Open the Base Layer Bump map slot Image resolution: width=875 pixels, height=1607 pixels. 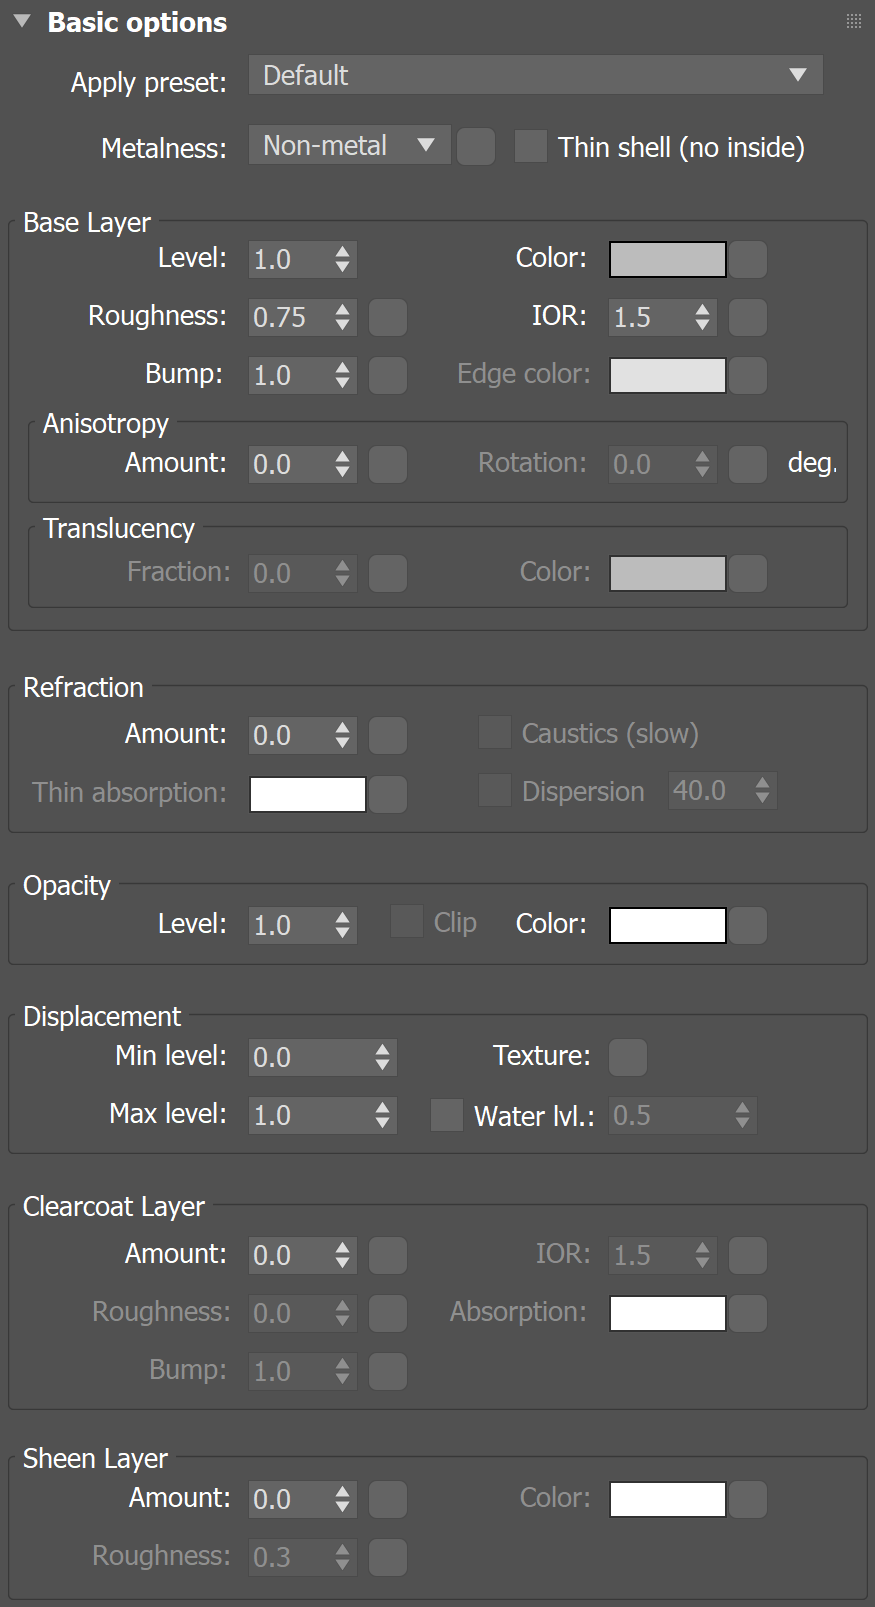(x=388, y=376)
